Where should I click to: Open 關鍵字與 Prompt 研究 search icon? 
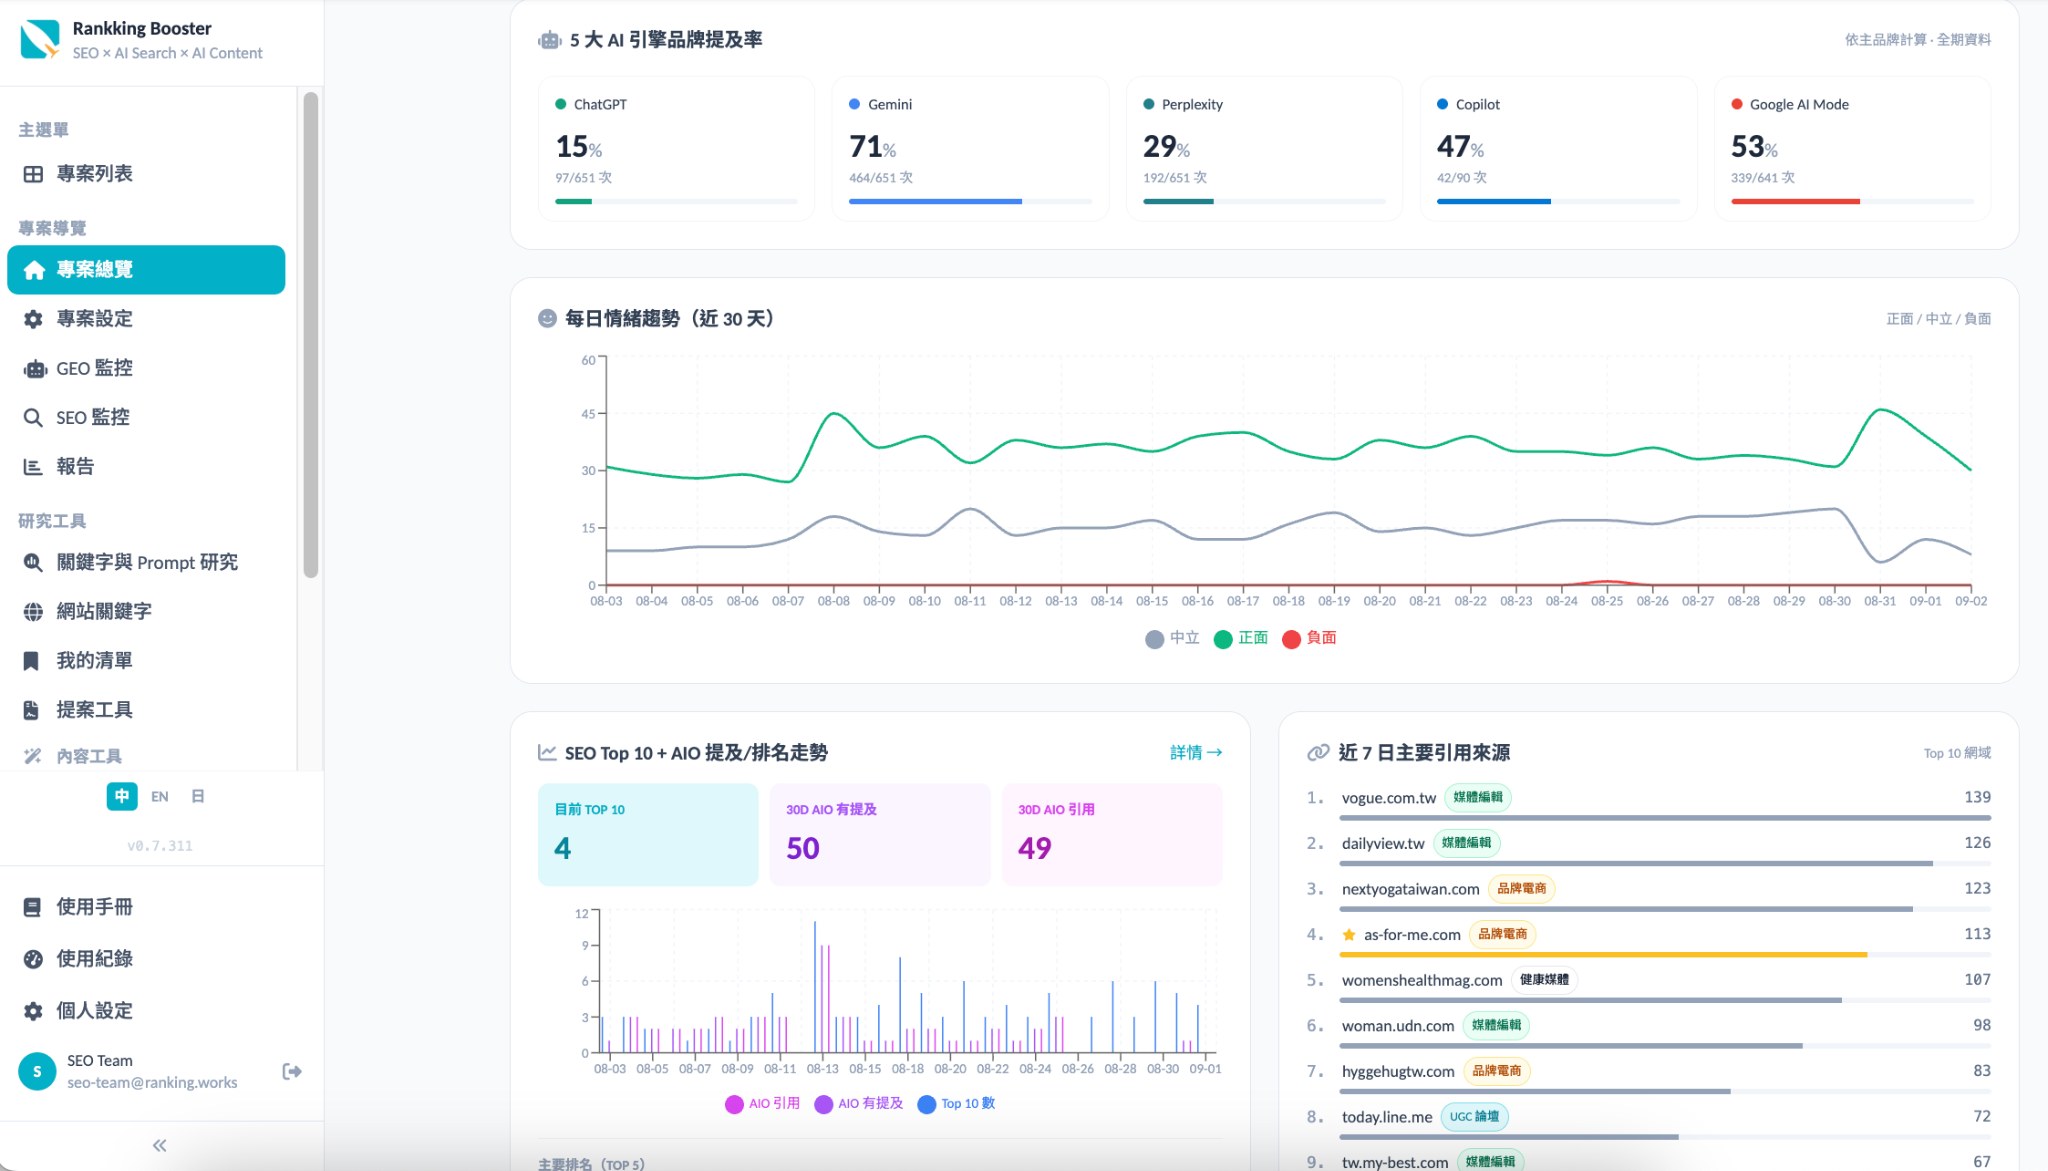pos(33,563)
